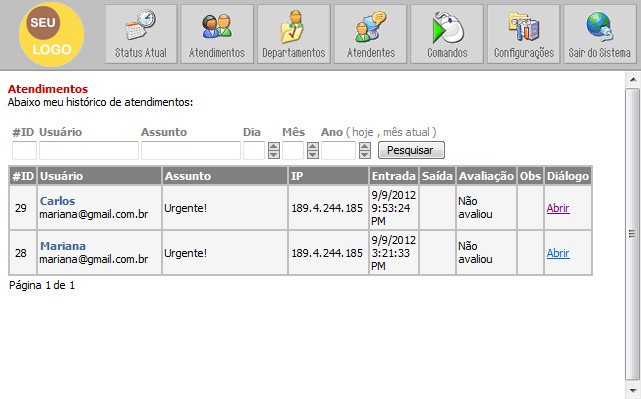Screen dimensions: 641x399
Task: Click the SEU LOGO image
Action: point(52,35)
